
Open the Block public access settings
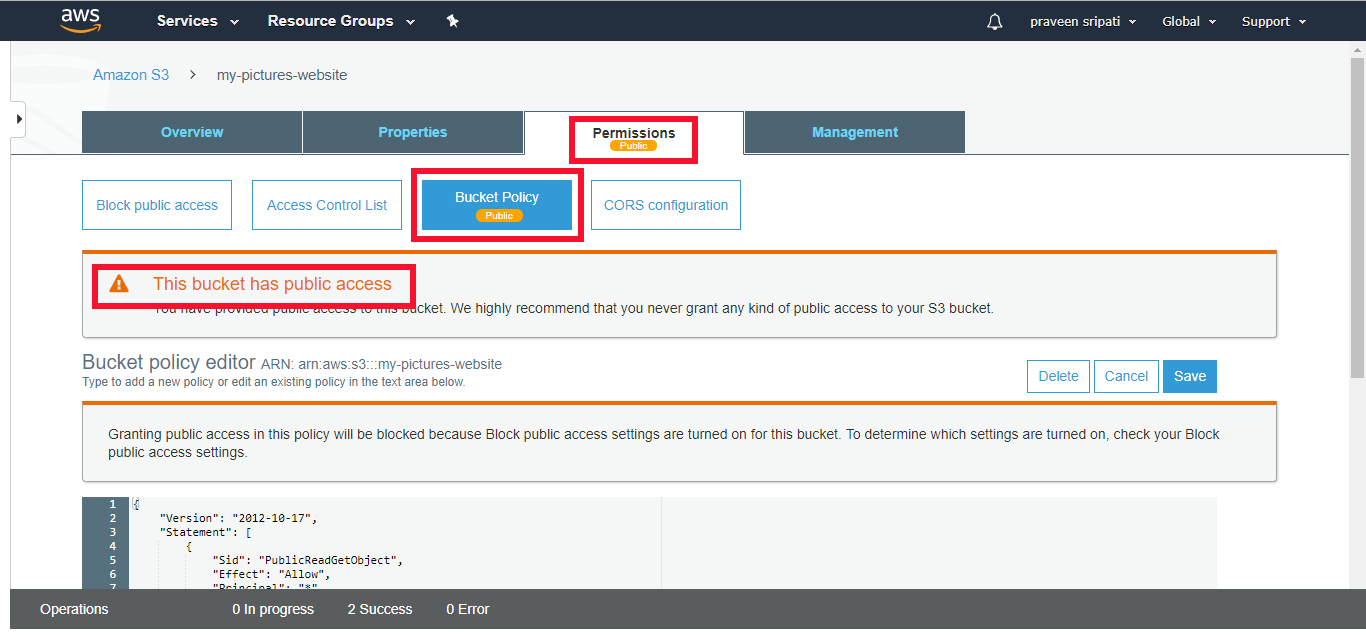[156, 204]
